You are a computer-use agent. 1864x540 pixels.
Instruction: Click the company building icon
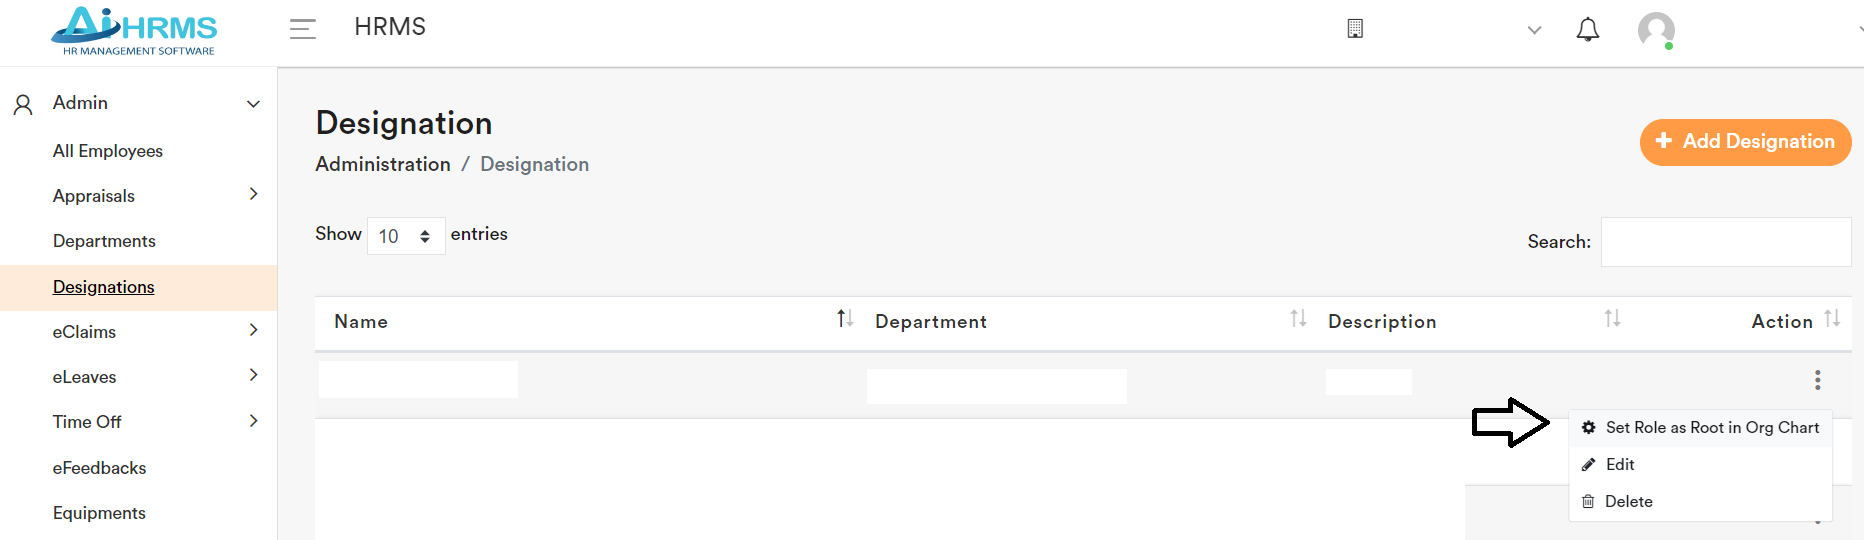1355,29
